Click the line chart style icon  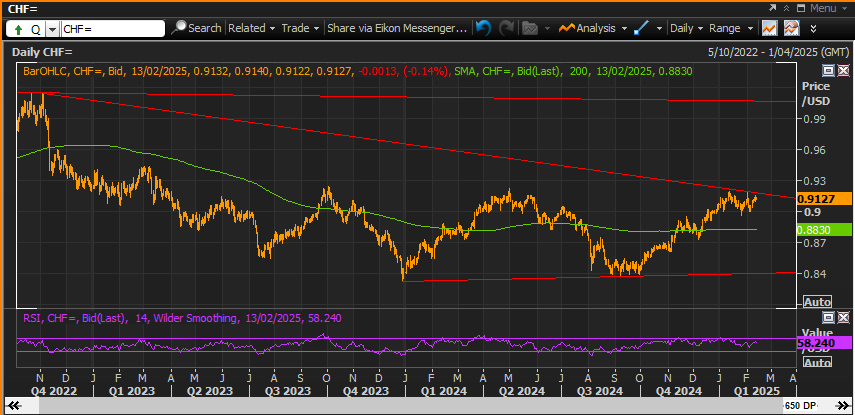pyautogui.click(x=769, y=28)
